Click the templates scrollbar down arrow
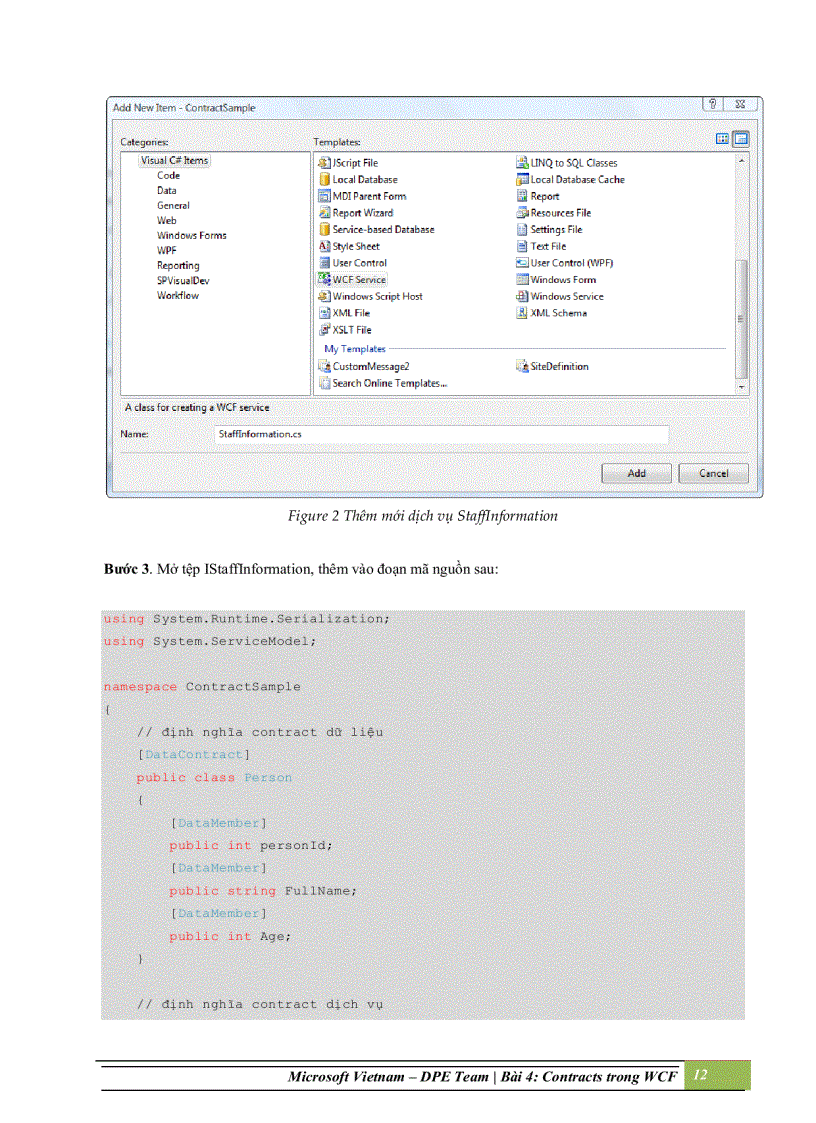 (x=742, y=386)
